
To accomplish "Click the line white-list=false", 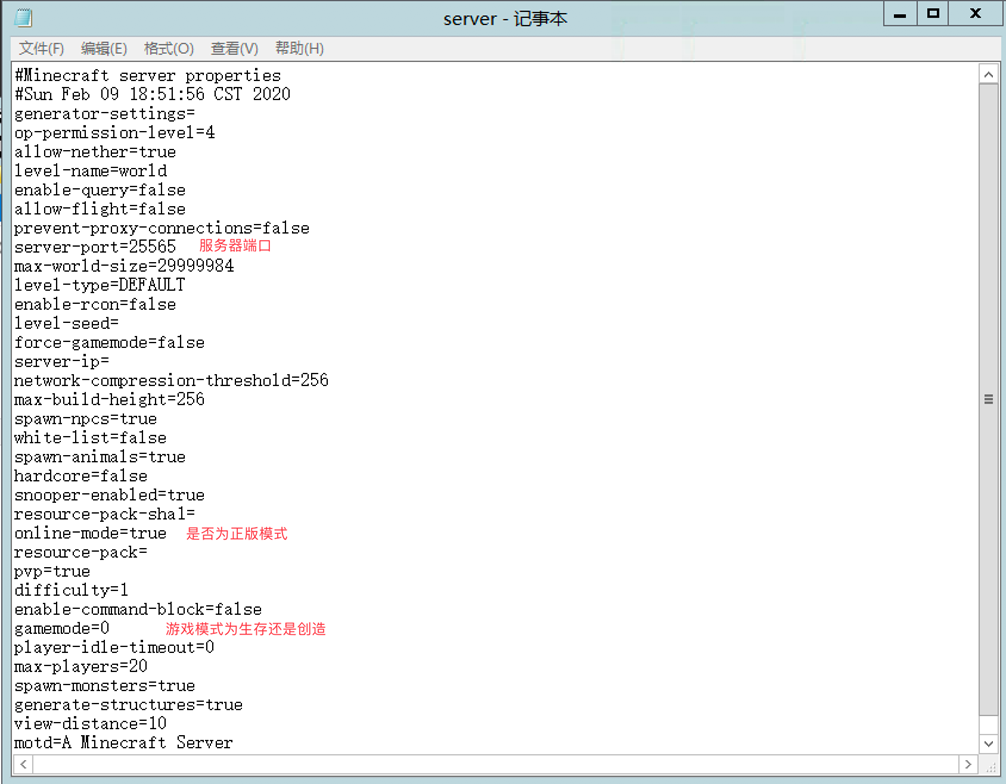I will (x=90, y=438).
